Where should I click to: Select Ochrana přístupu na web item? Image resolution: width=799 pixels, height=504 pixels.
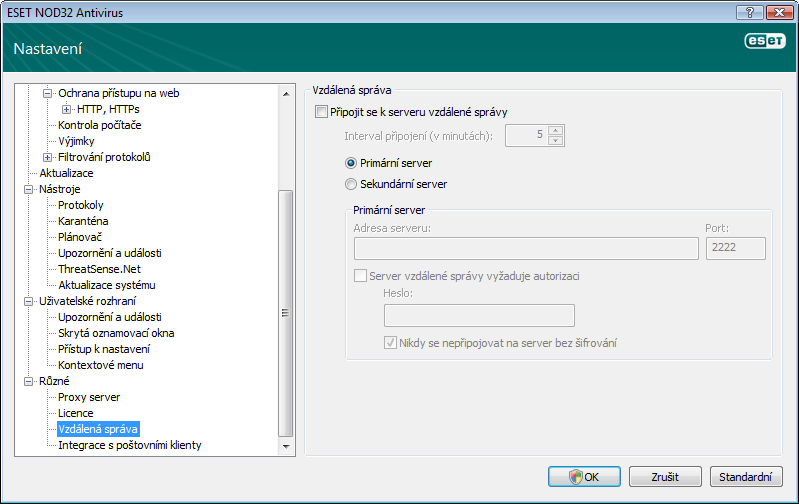(x=119, y=93)
